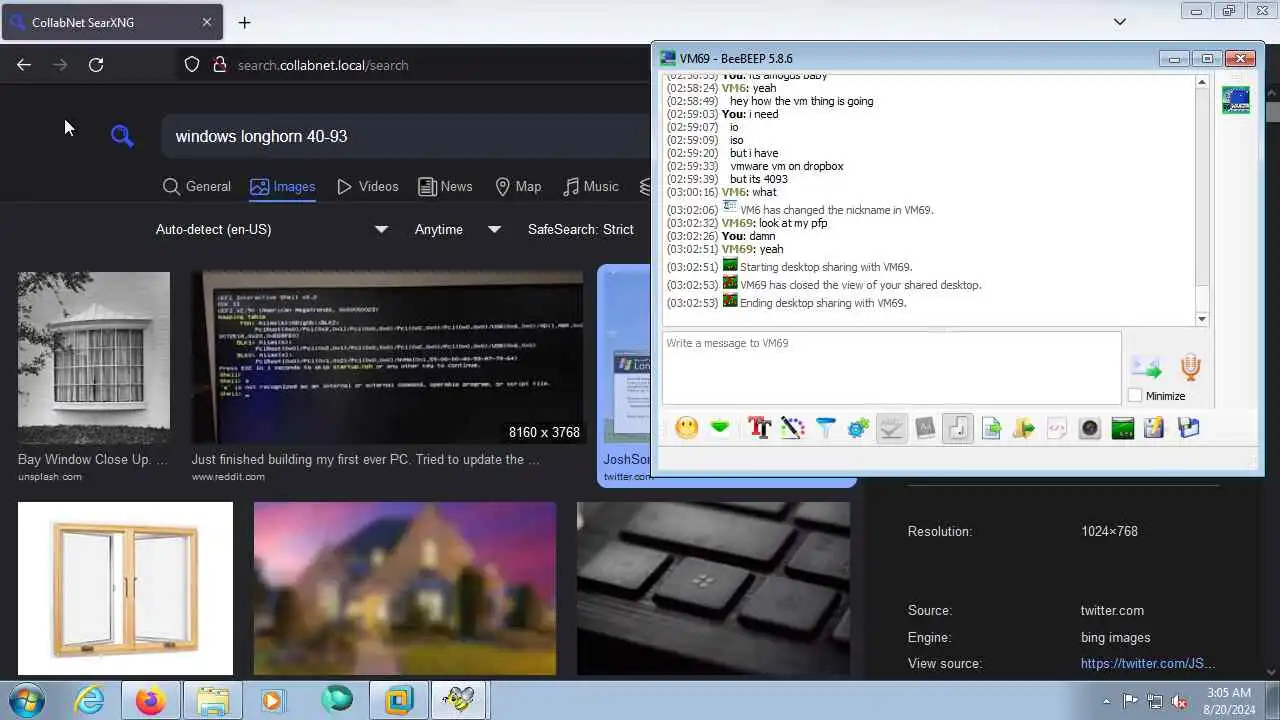Open the View source twitter.com link
This screenshot has height=720, width=1280.
[x=1148, y=663]
